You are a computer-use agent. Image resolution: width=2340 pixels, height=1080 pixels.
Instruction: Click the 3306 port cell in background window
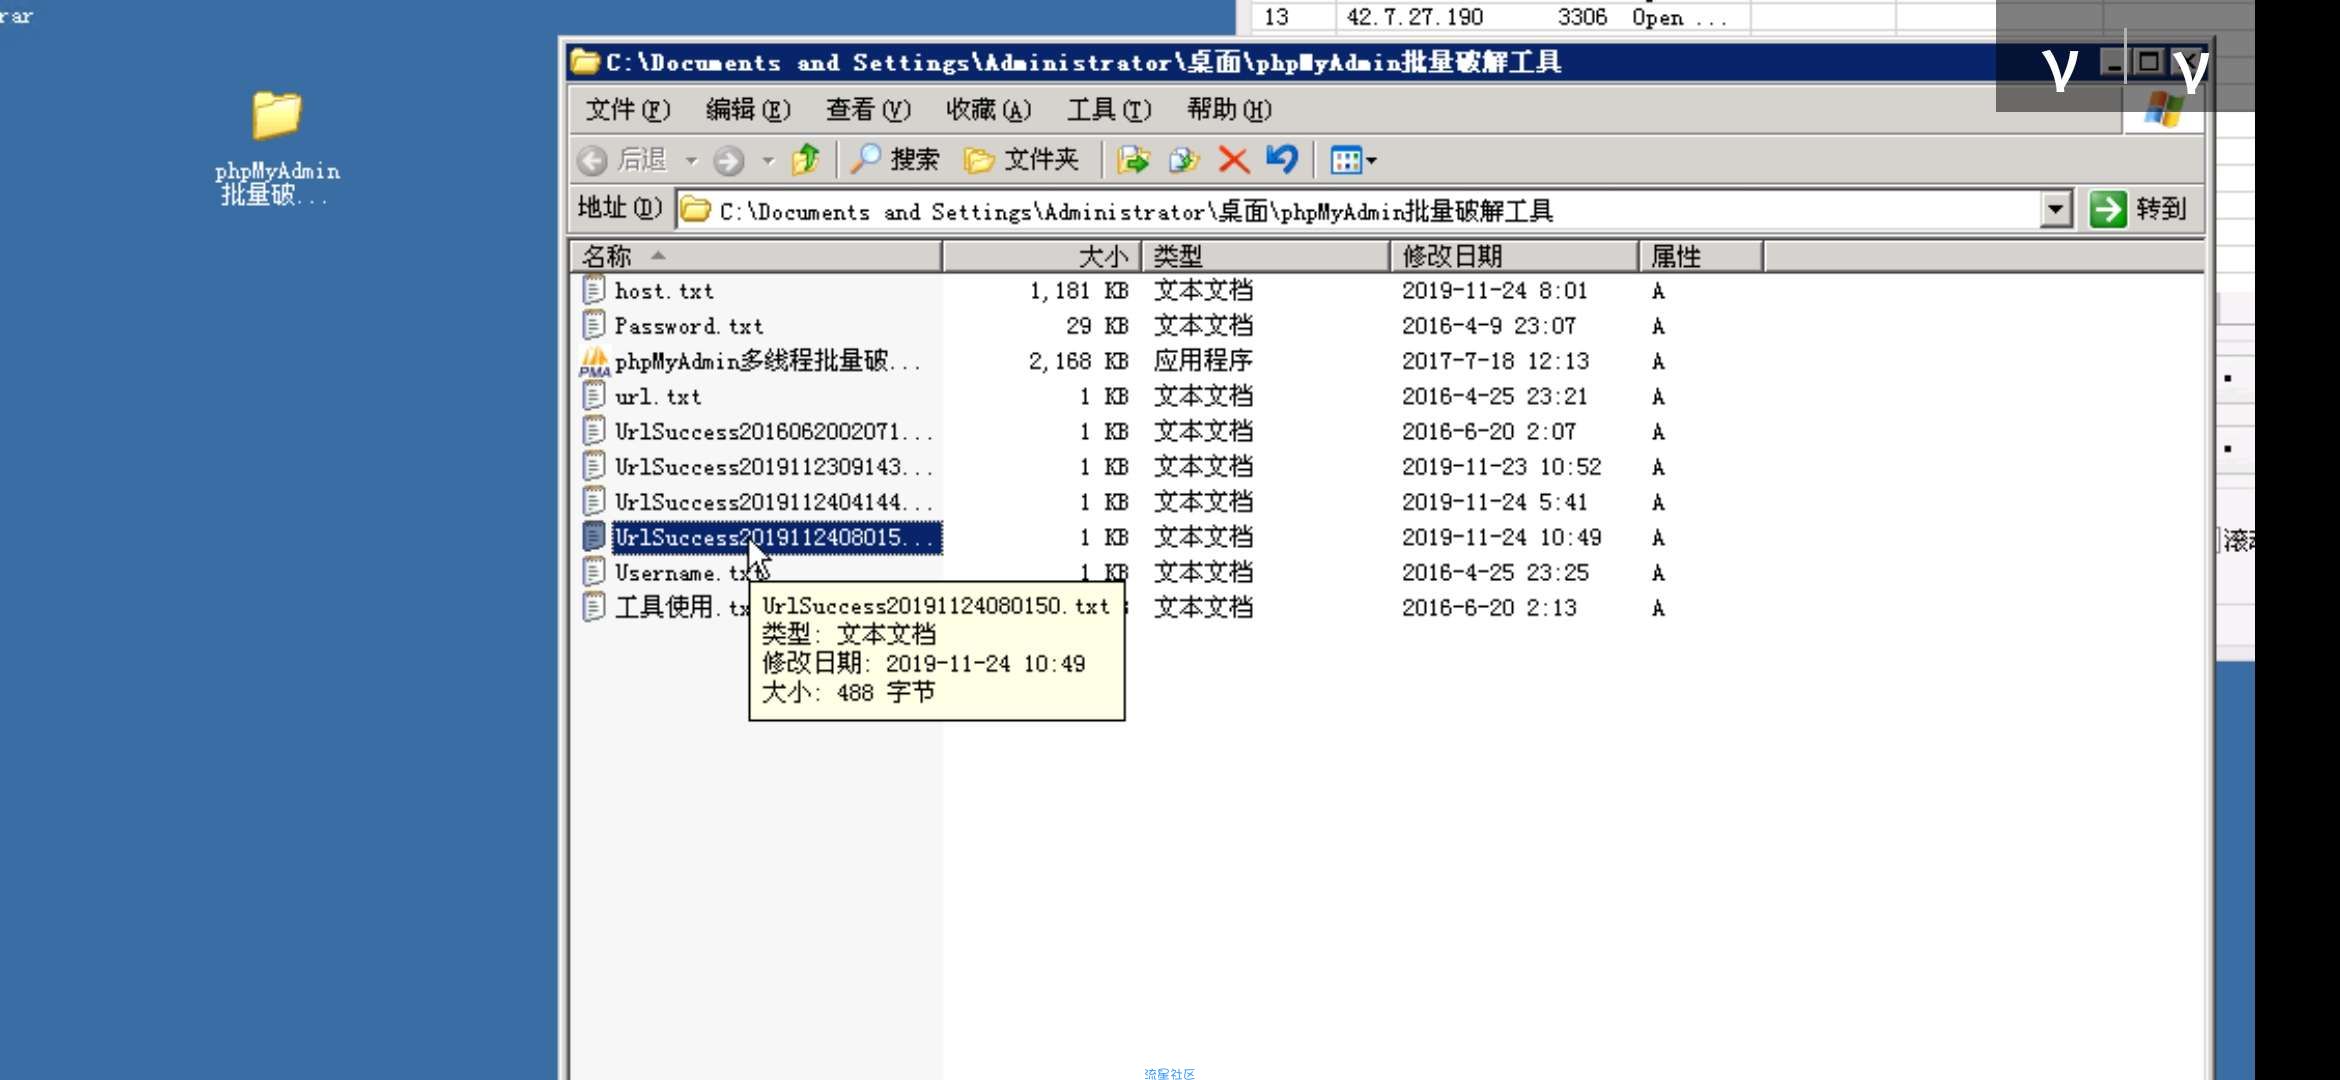pos(1582,17)
